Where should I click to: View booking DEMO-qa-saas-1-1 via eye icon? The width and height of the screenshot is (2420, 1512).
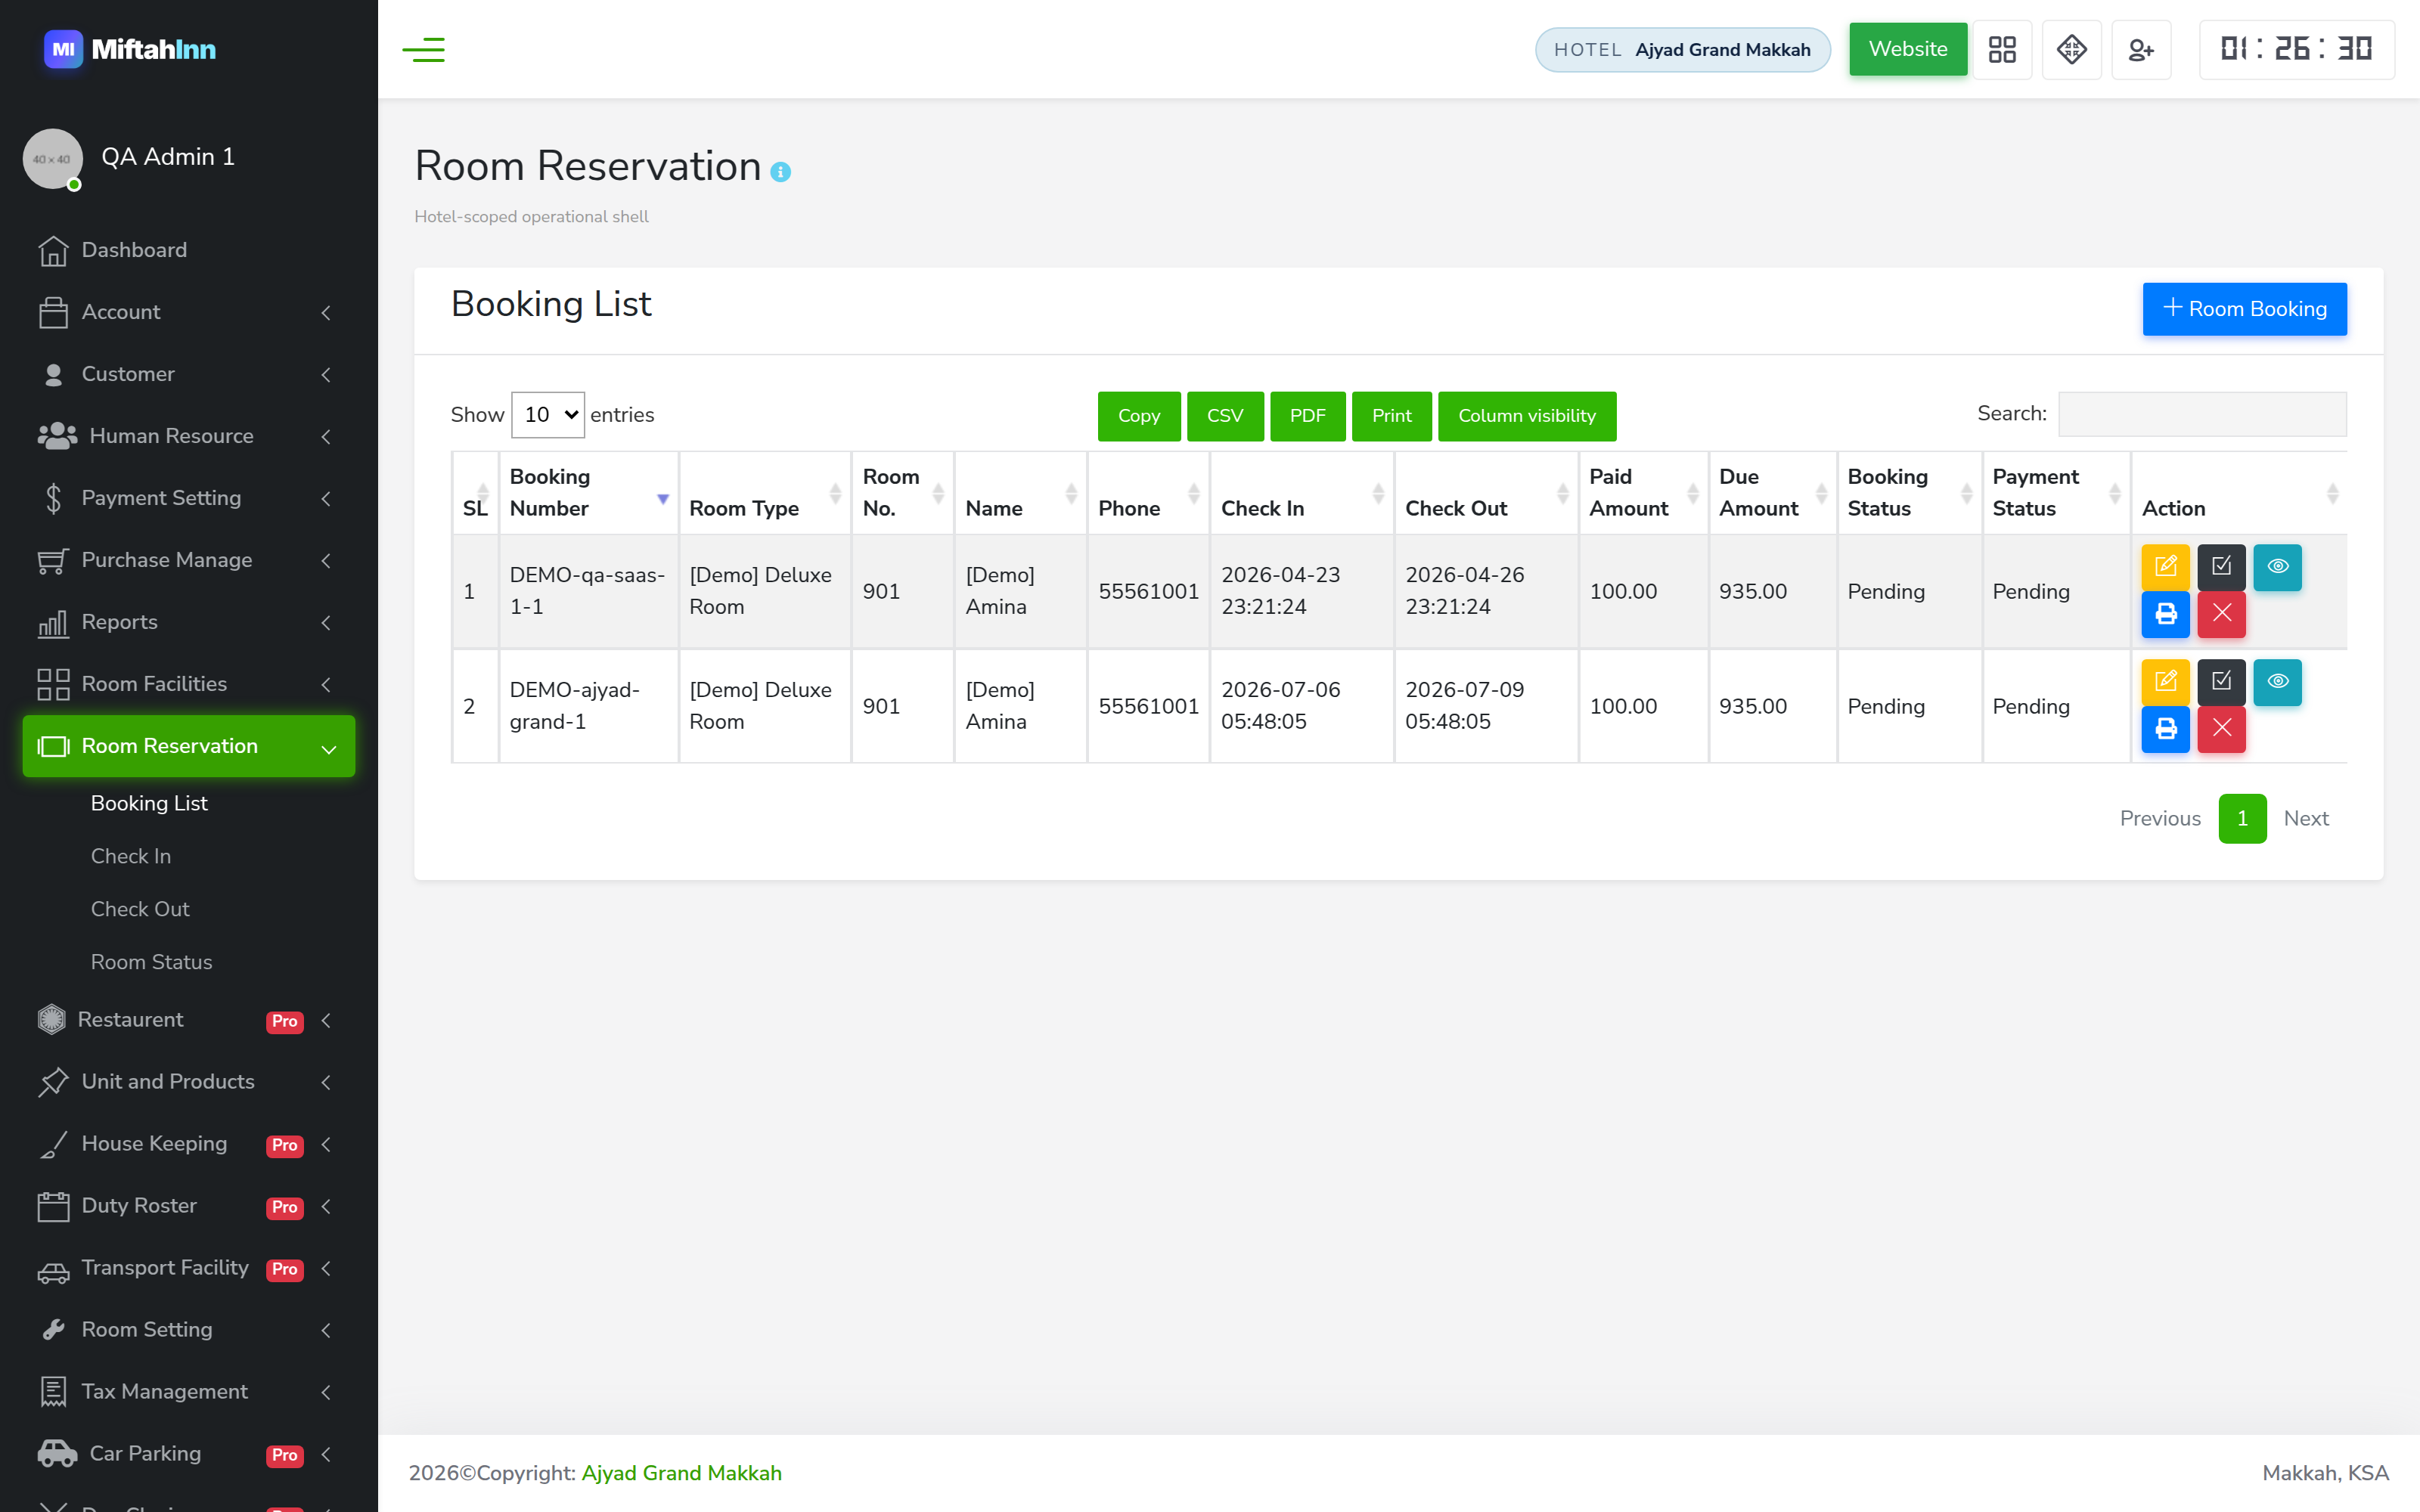pyautogui.click(x=2277, y=567)
